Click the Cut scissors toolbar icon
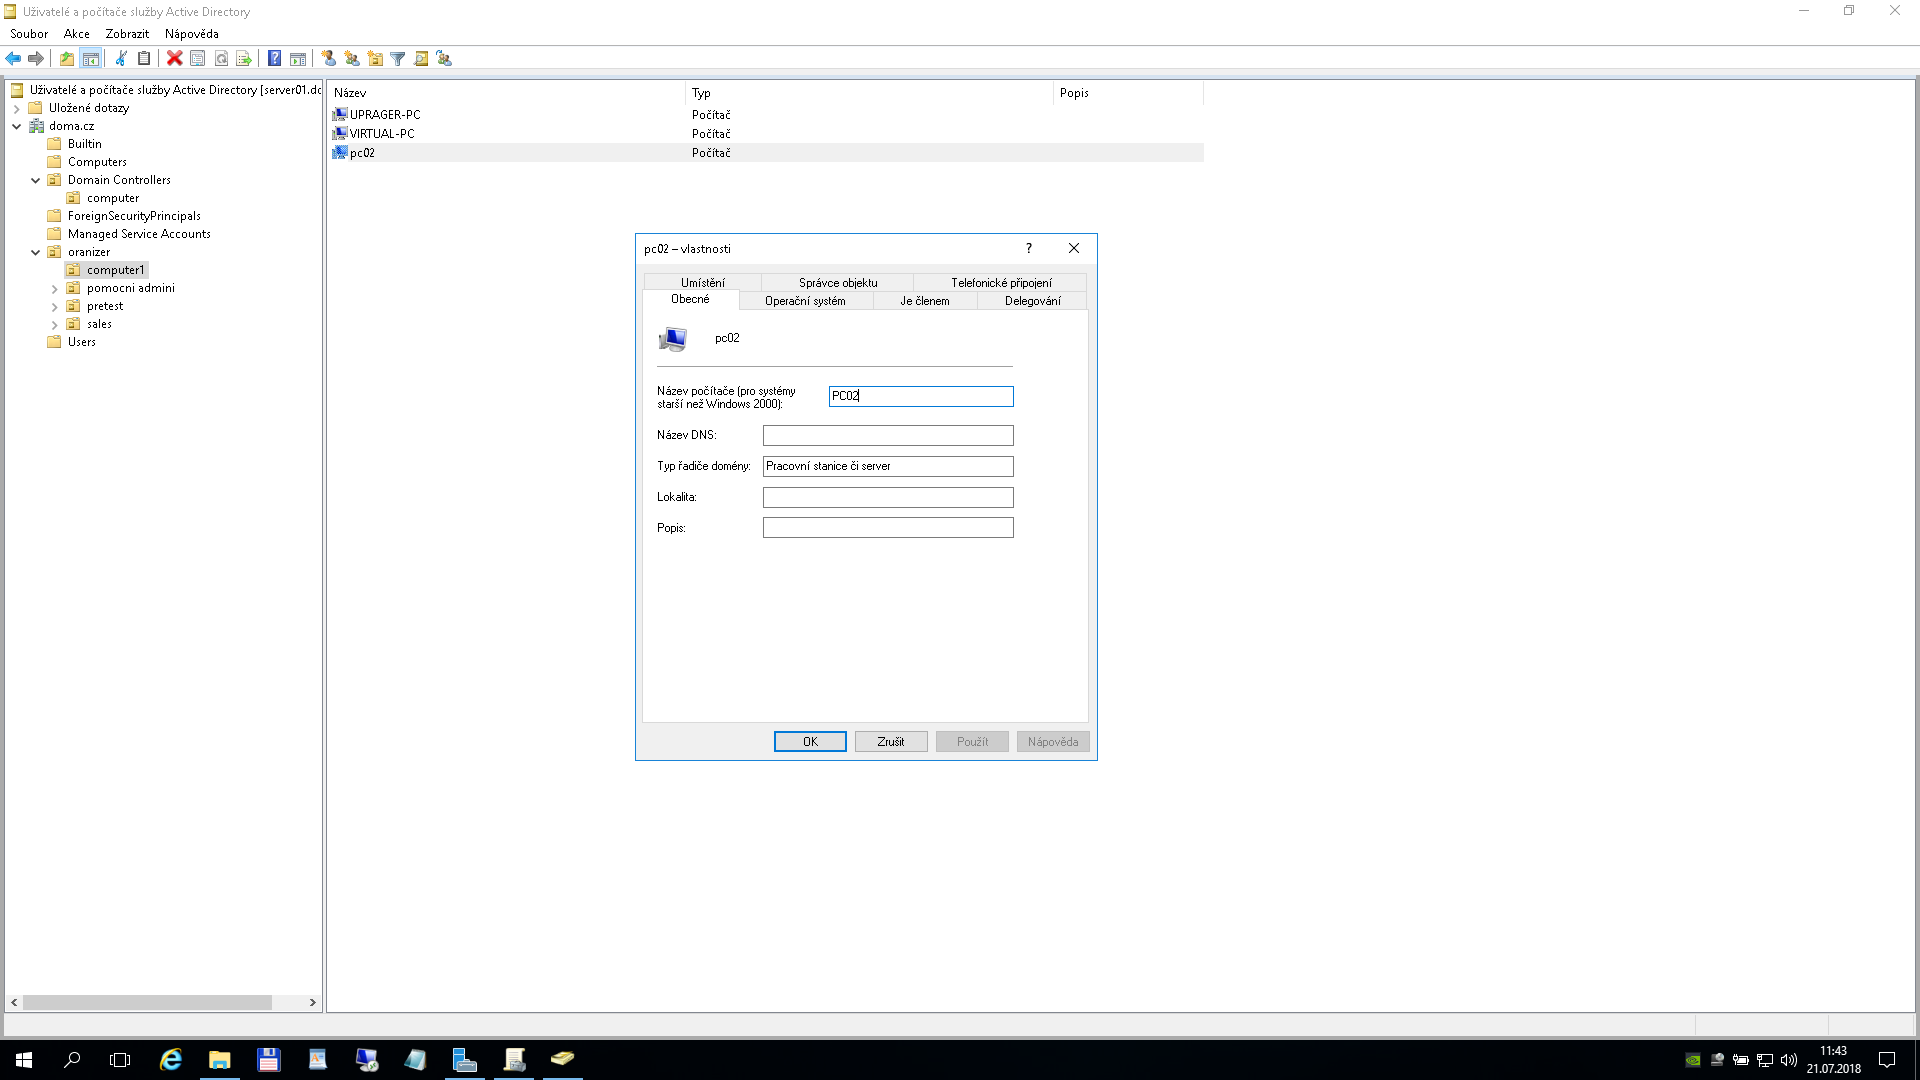 point(121,58)
